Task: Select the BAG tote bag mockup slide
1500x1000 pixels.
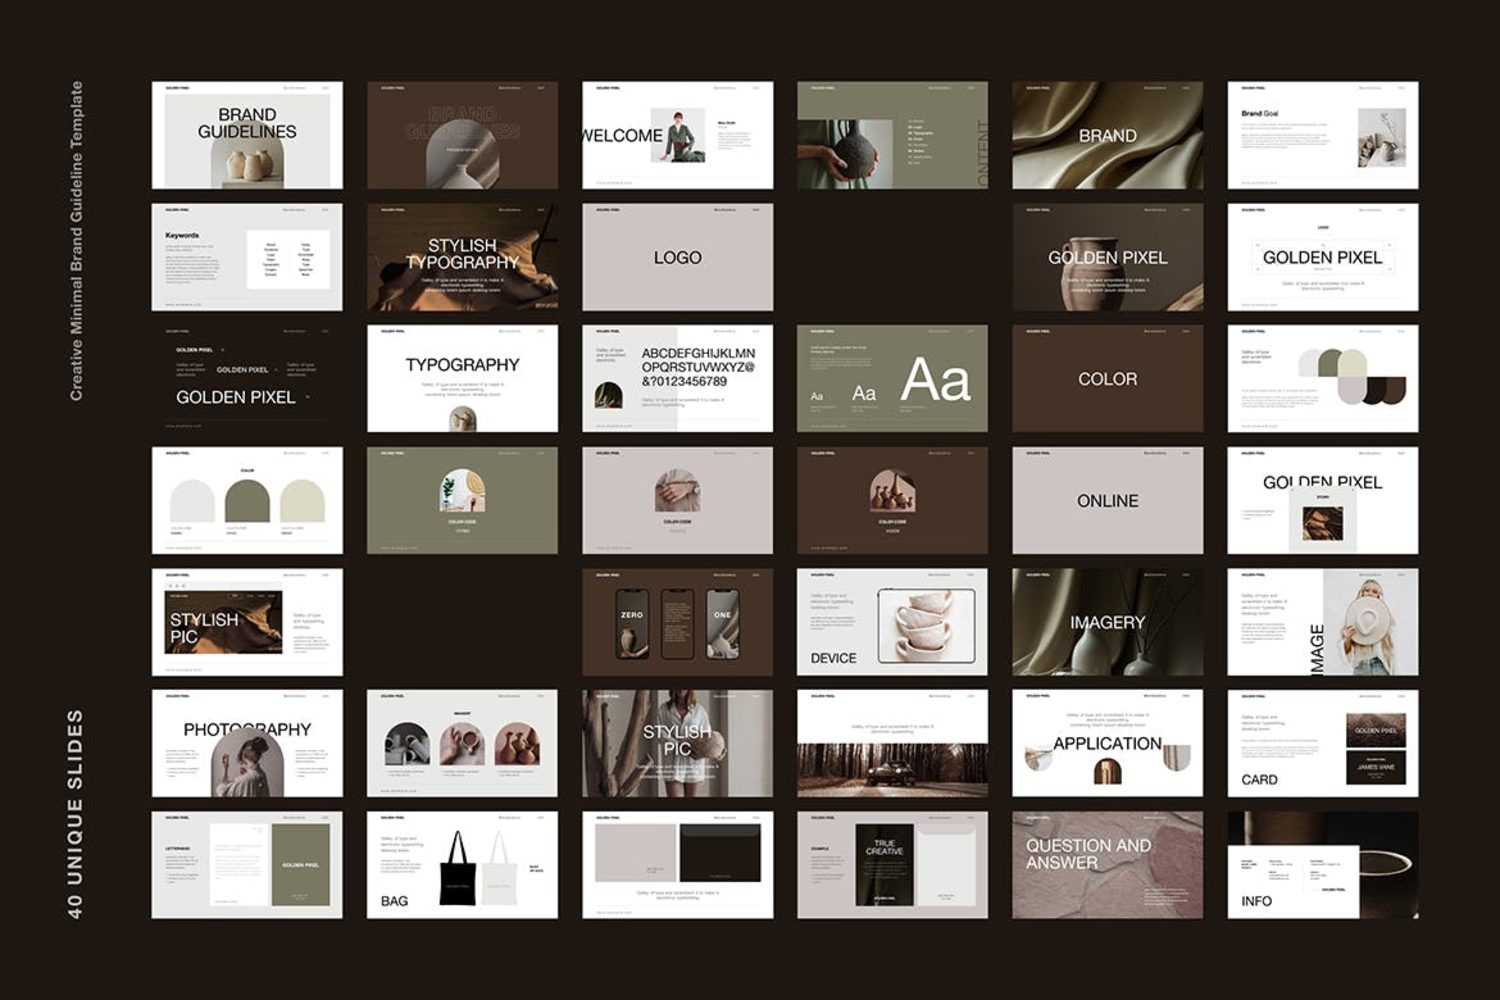Action: click(462, 865)
